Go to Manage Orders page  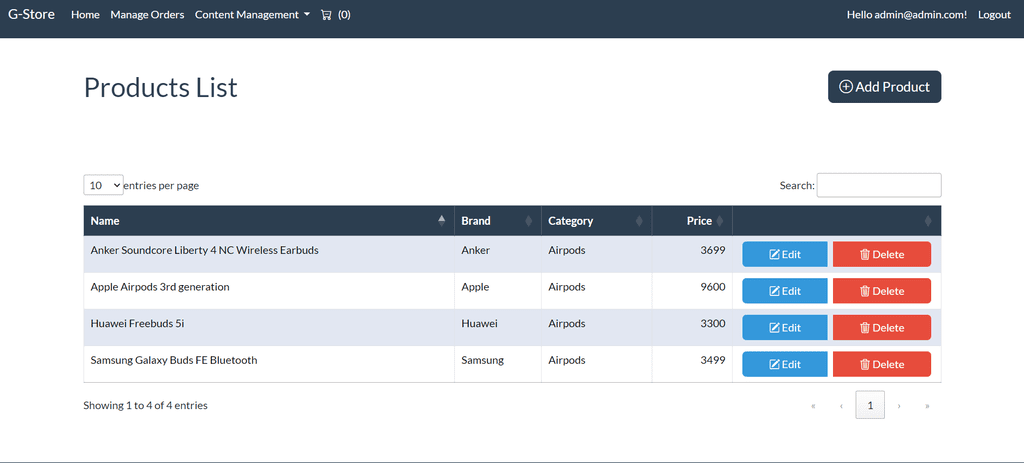coord(147,15)
